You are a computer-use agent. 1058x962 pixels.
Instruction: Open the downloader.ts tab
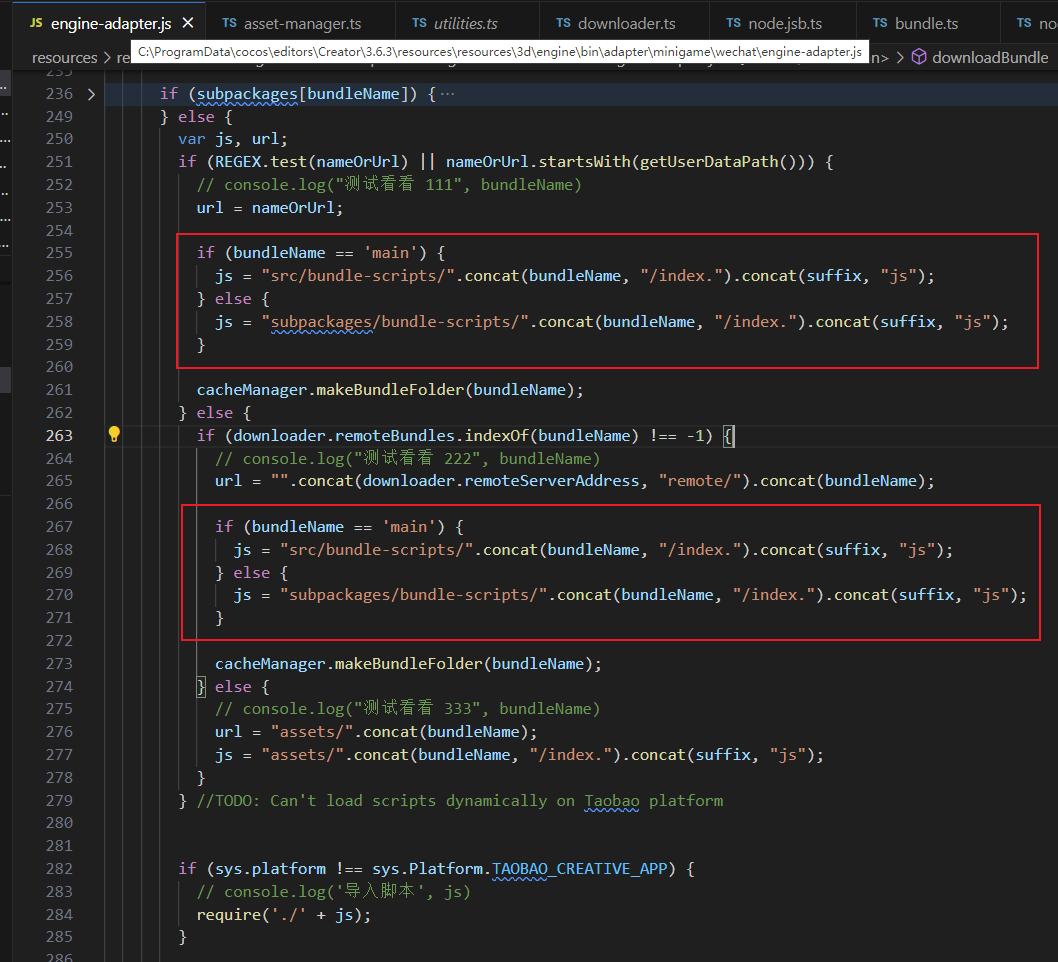626,23
